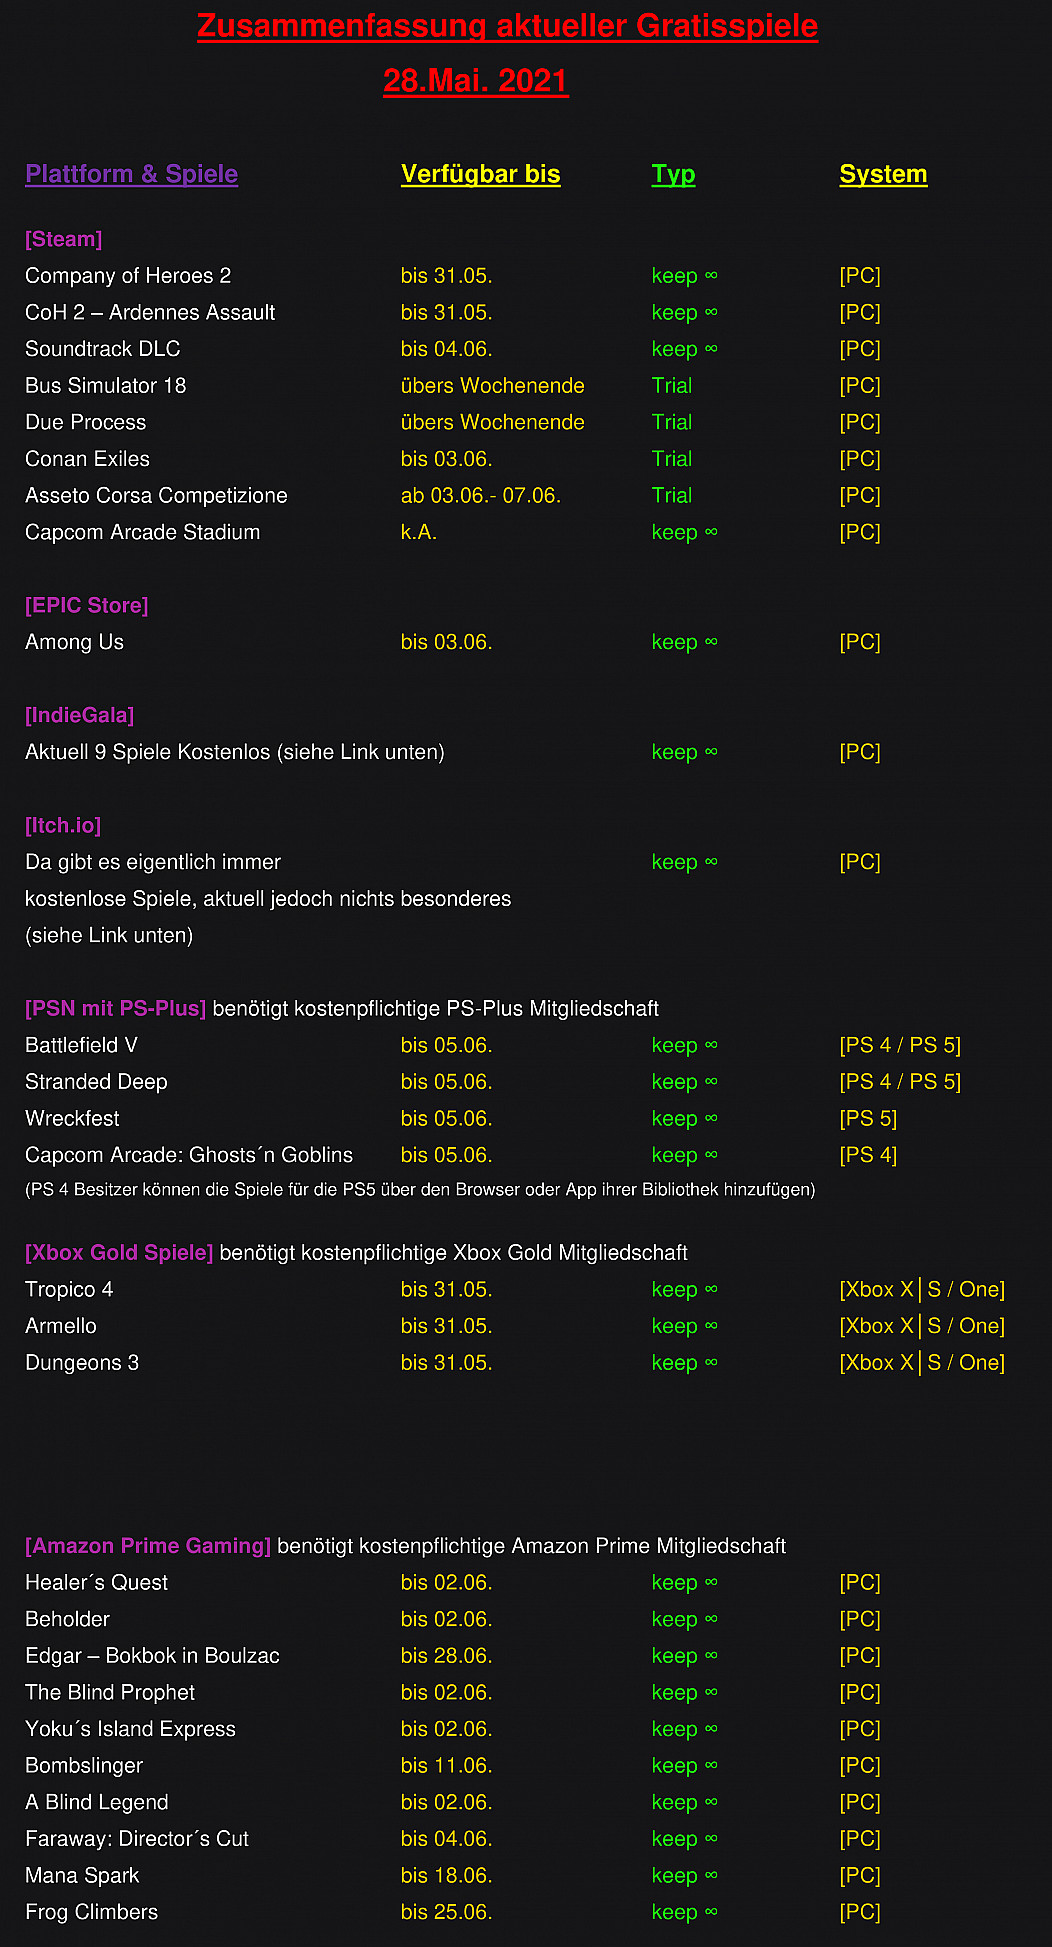
Task: Click the 28.Mai. 2021 date heading
Action: point(476,81)
